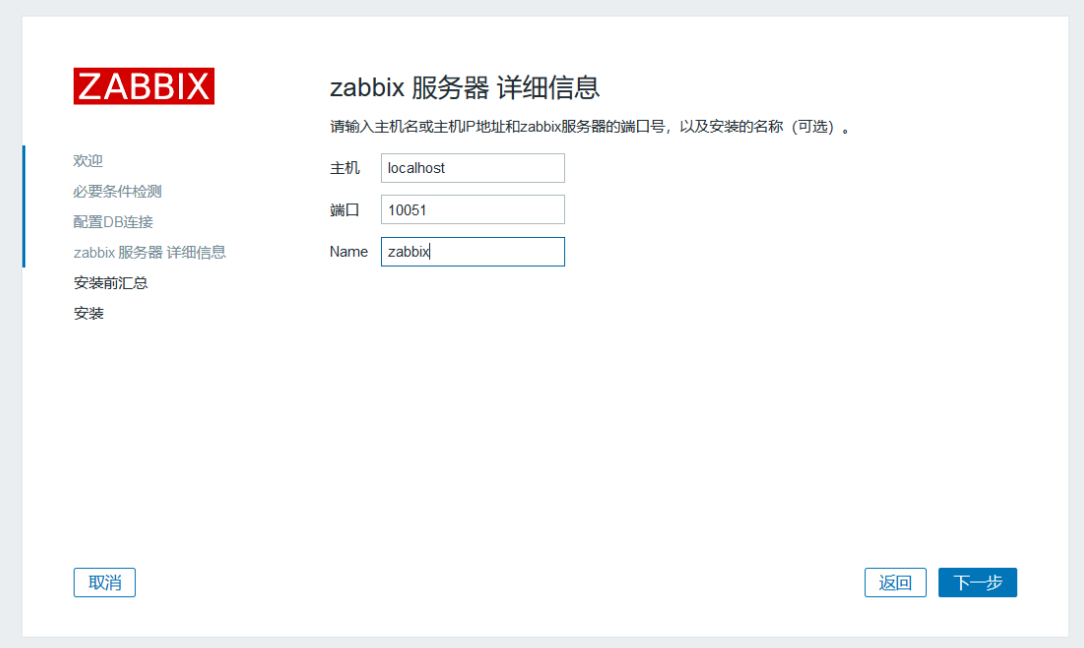The image size is (1084, 648).
Task: Click the blue step progress bar
Action: click(x=24, y=206)
